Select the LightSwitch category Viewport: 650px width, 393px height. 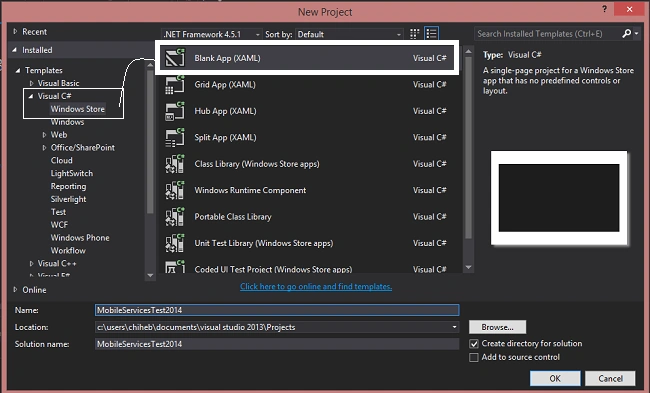(72, 173)
